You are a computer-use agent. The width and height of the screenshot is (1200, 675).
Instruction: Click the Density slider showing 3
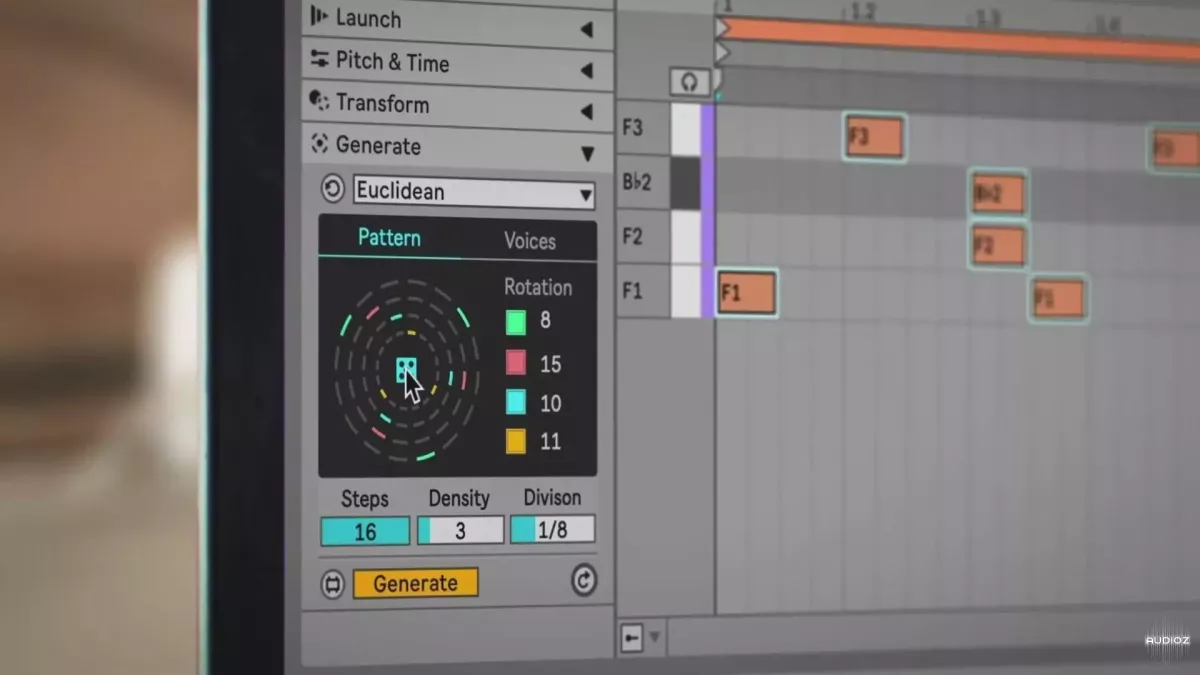460,530
